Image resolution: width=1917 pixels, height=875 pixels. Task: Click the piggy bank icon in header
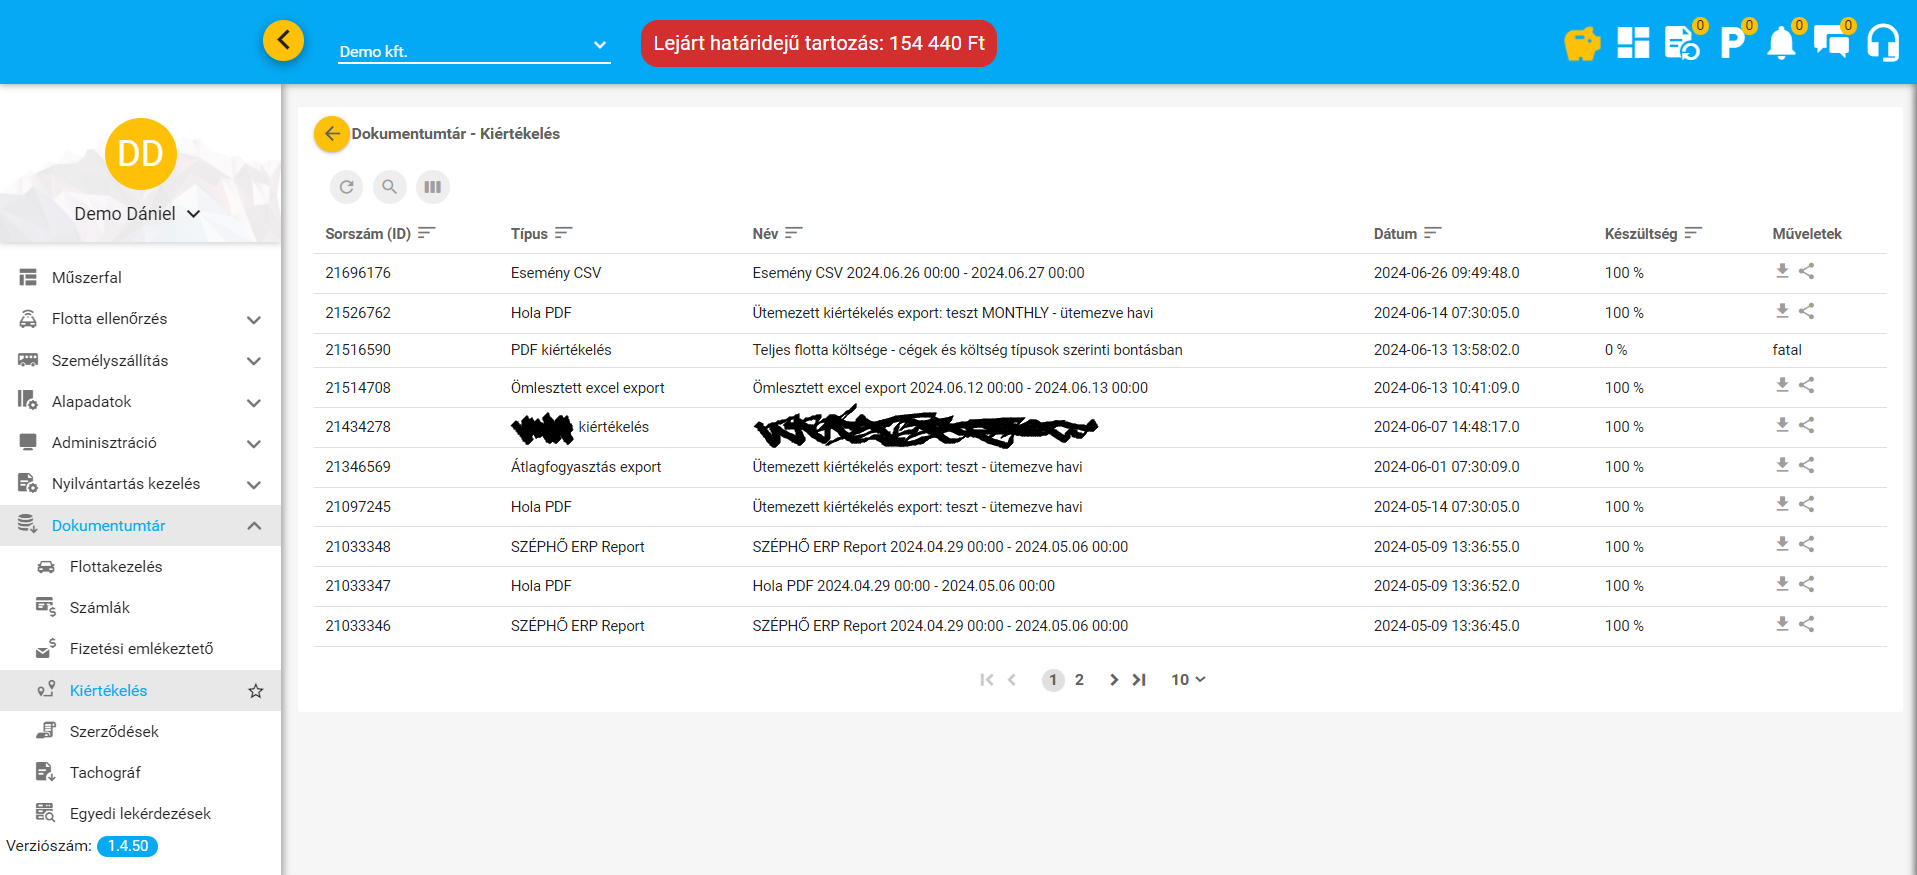point(1582,44)
